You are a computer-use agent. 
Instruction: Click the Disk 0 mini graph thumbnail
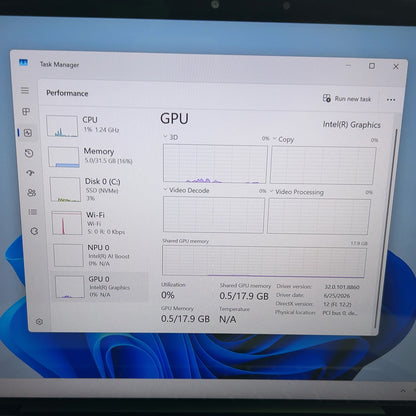pos(65,189)
